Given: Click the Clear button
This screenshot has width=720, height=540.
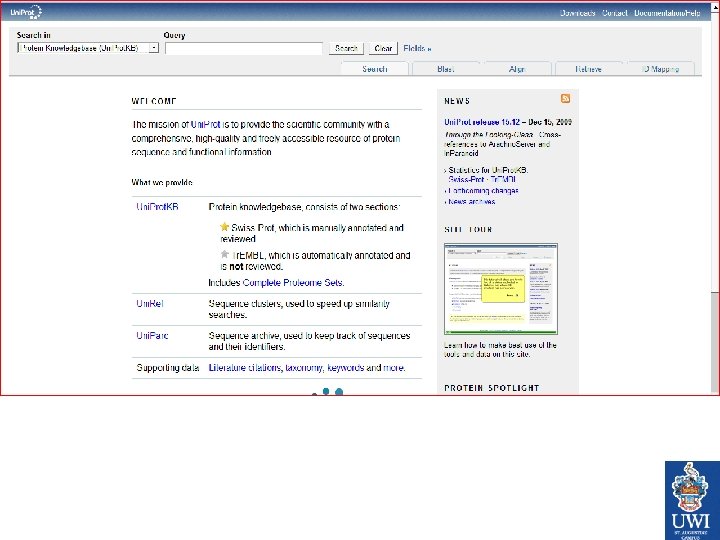Looking at the screenshot, I should pyautogui.click(x=383, y=48).
